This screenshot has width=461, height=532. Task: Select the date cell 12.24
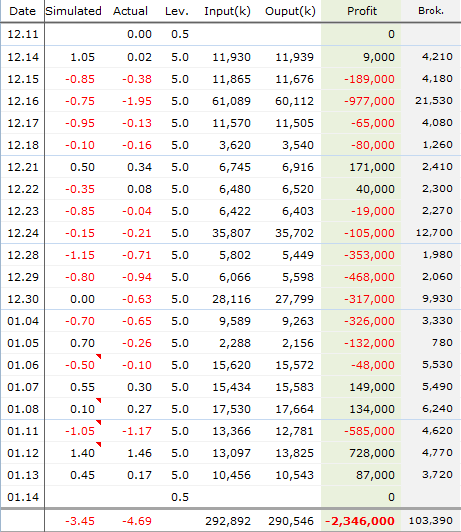click(x=23, y=233)
